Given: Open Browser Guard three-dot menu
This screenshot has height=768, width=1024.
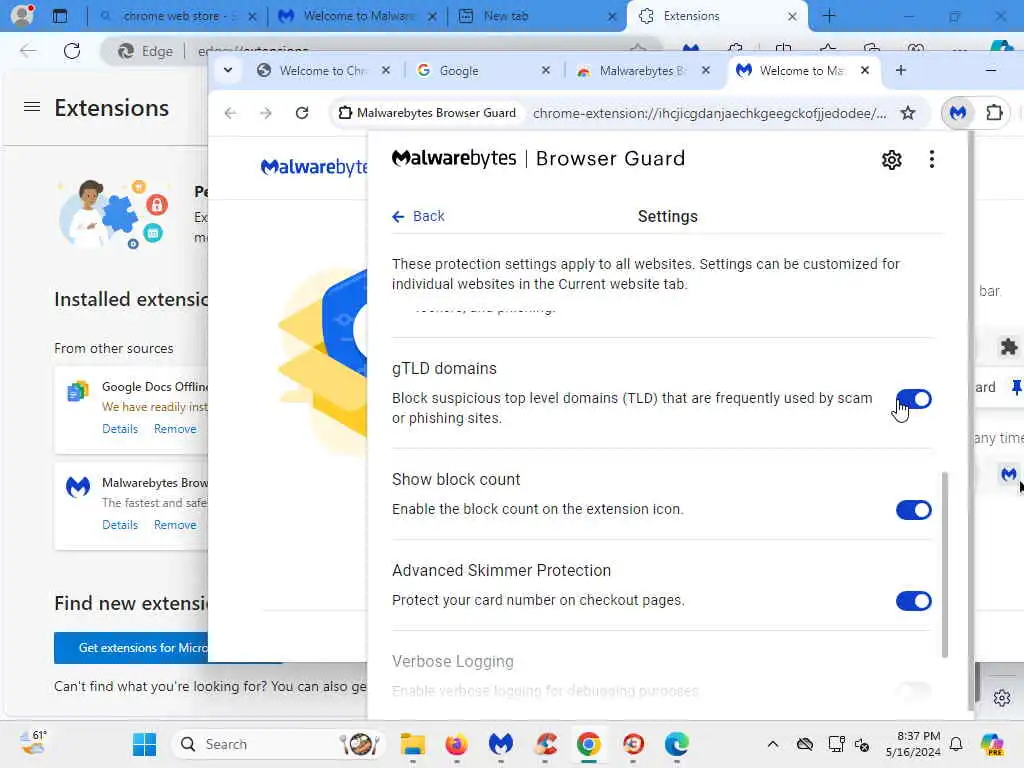Looking at the screenshot, I should click(x=931, y=159).
